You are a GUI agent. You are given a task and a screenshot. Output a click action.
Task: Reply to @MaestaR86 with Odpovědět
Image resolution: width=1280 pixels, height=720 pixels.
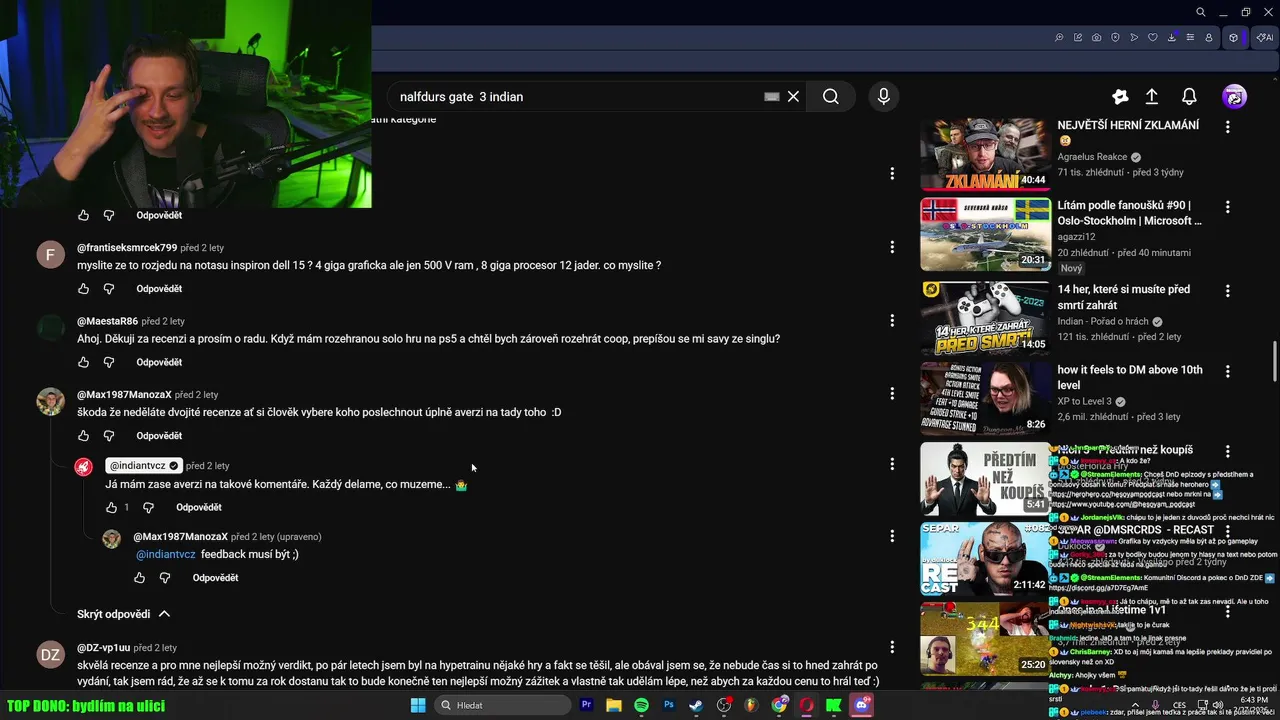click(159, 362)
